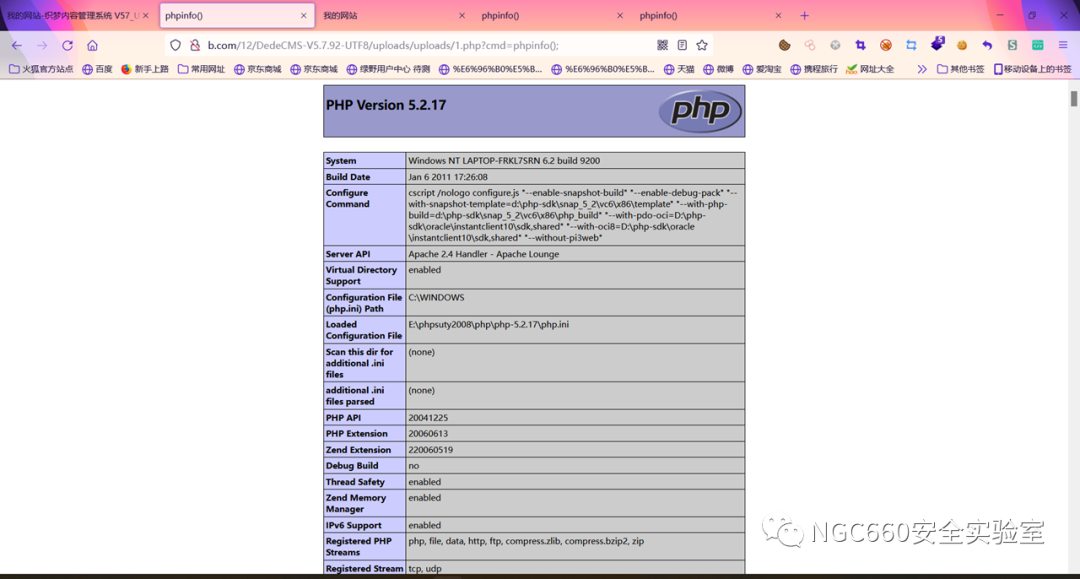Close the active phpinfo() tab
This screenshot has height=579, width=1080.
coord(304,15)
